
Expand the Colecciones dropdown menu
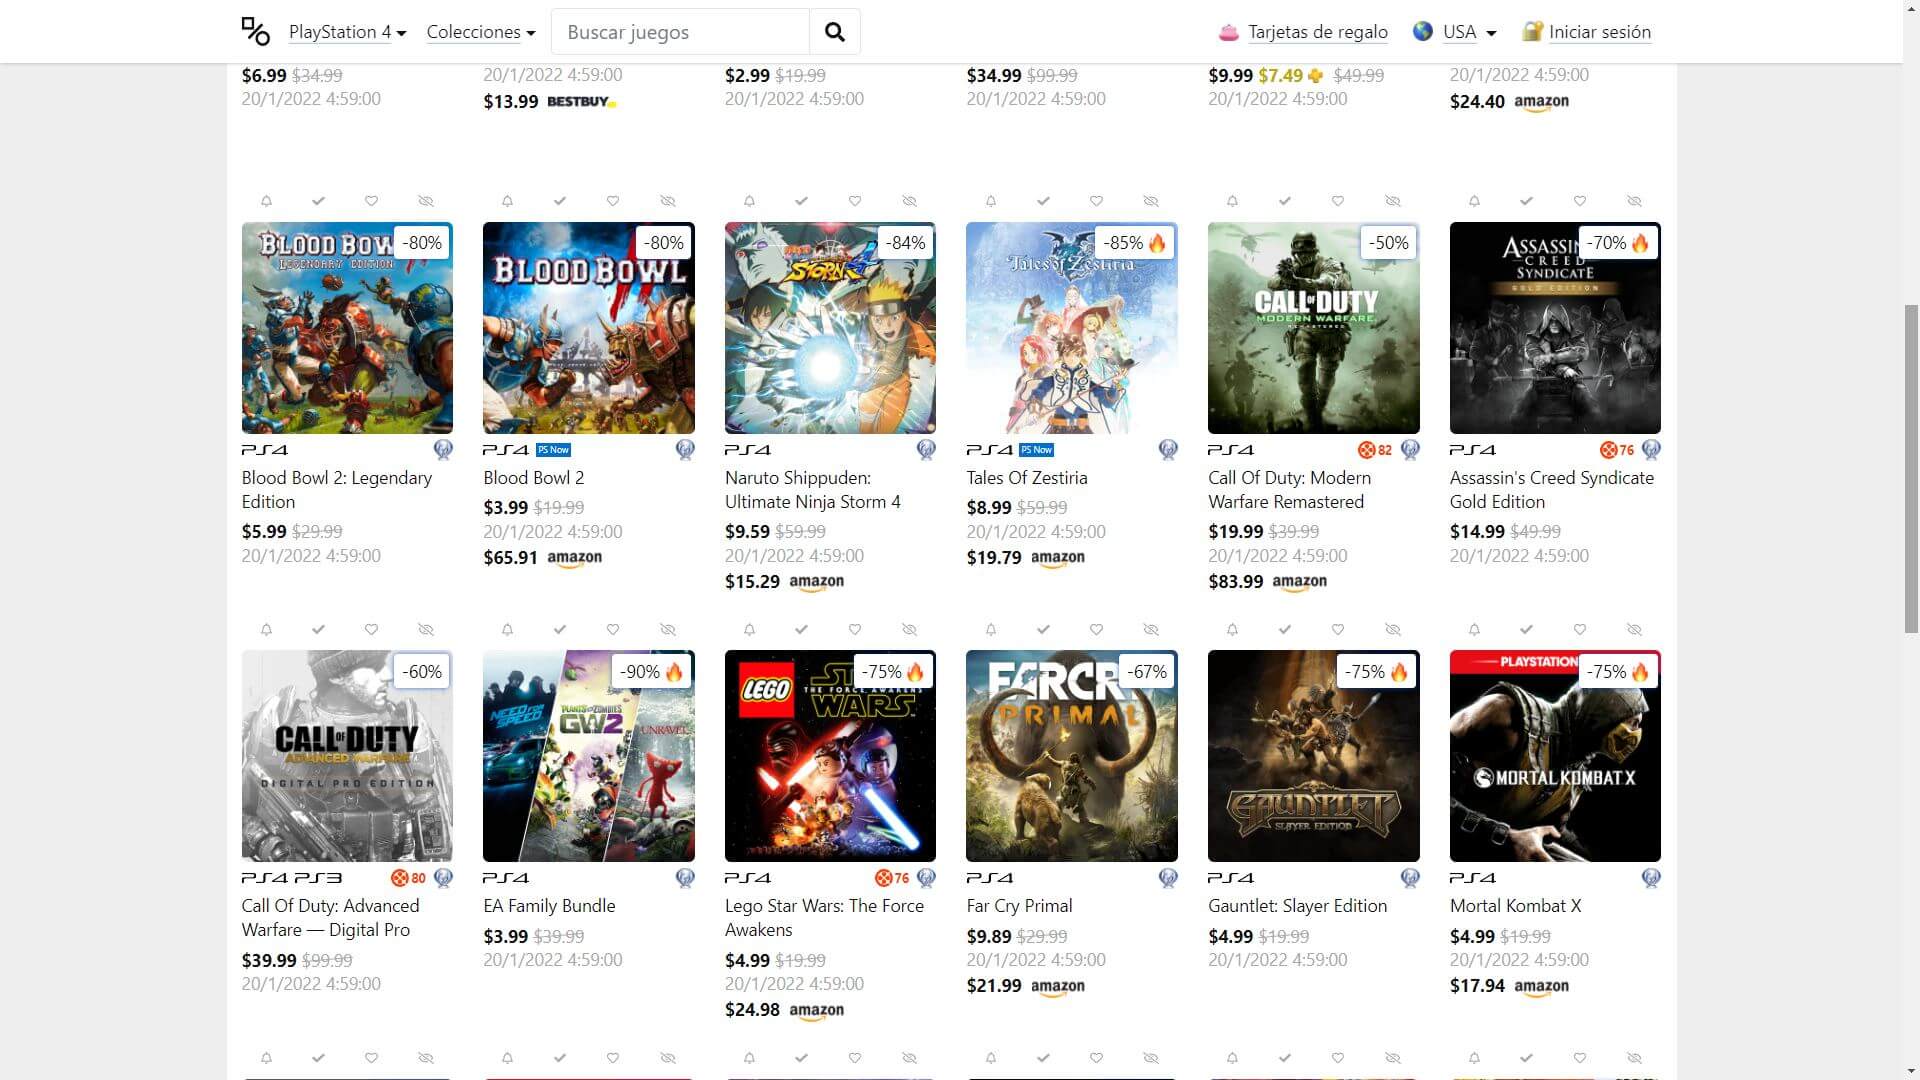(x=481, y=32)
